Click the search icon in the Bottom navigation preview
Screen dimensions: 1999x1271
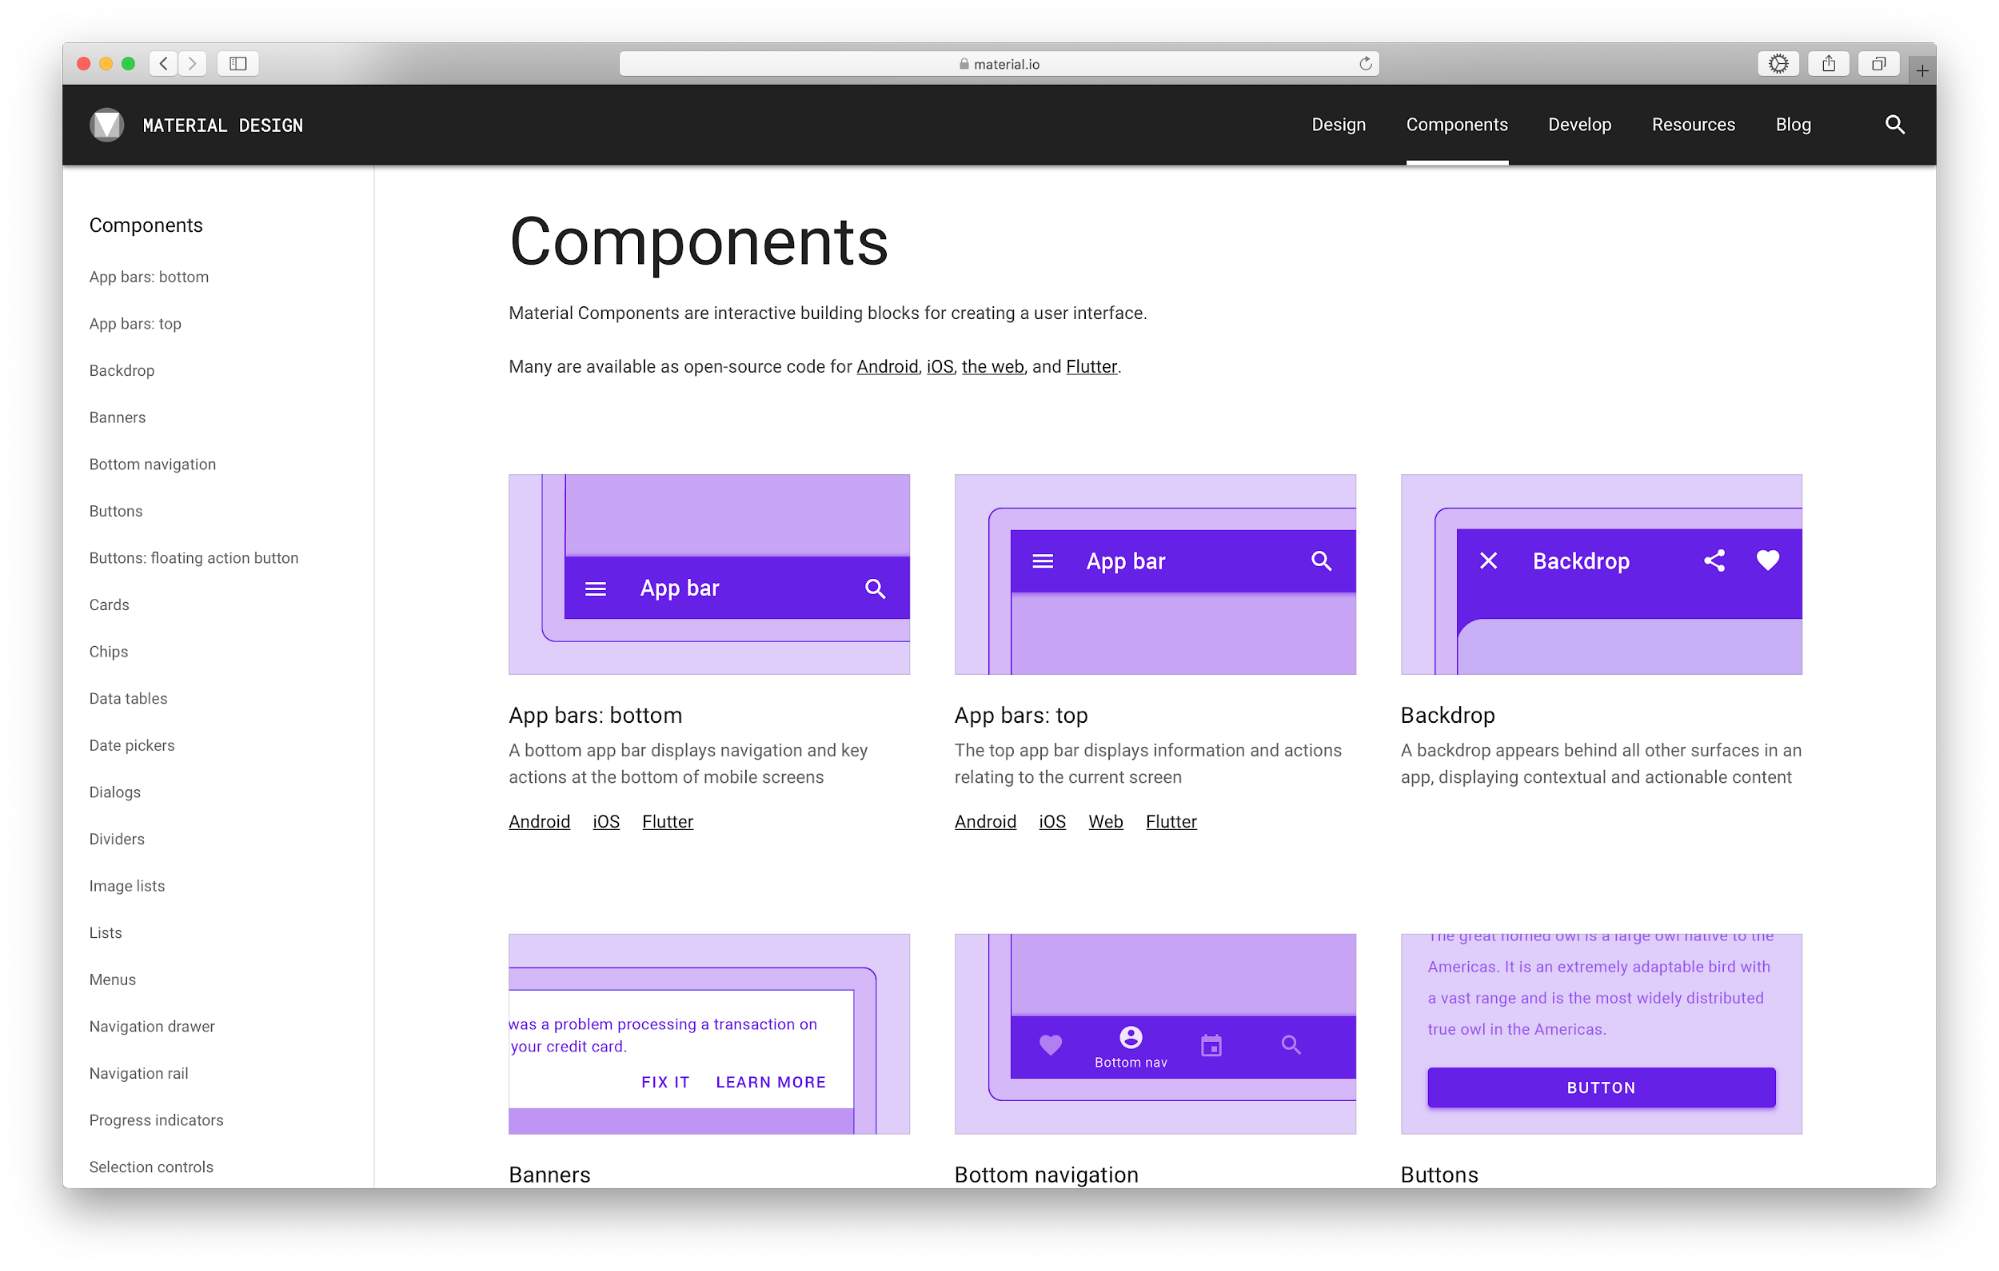click(x=1290, y=1045)
